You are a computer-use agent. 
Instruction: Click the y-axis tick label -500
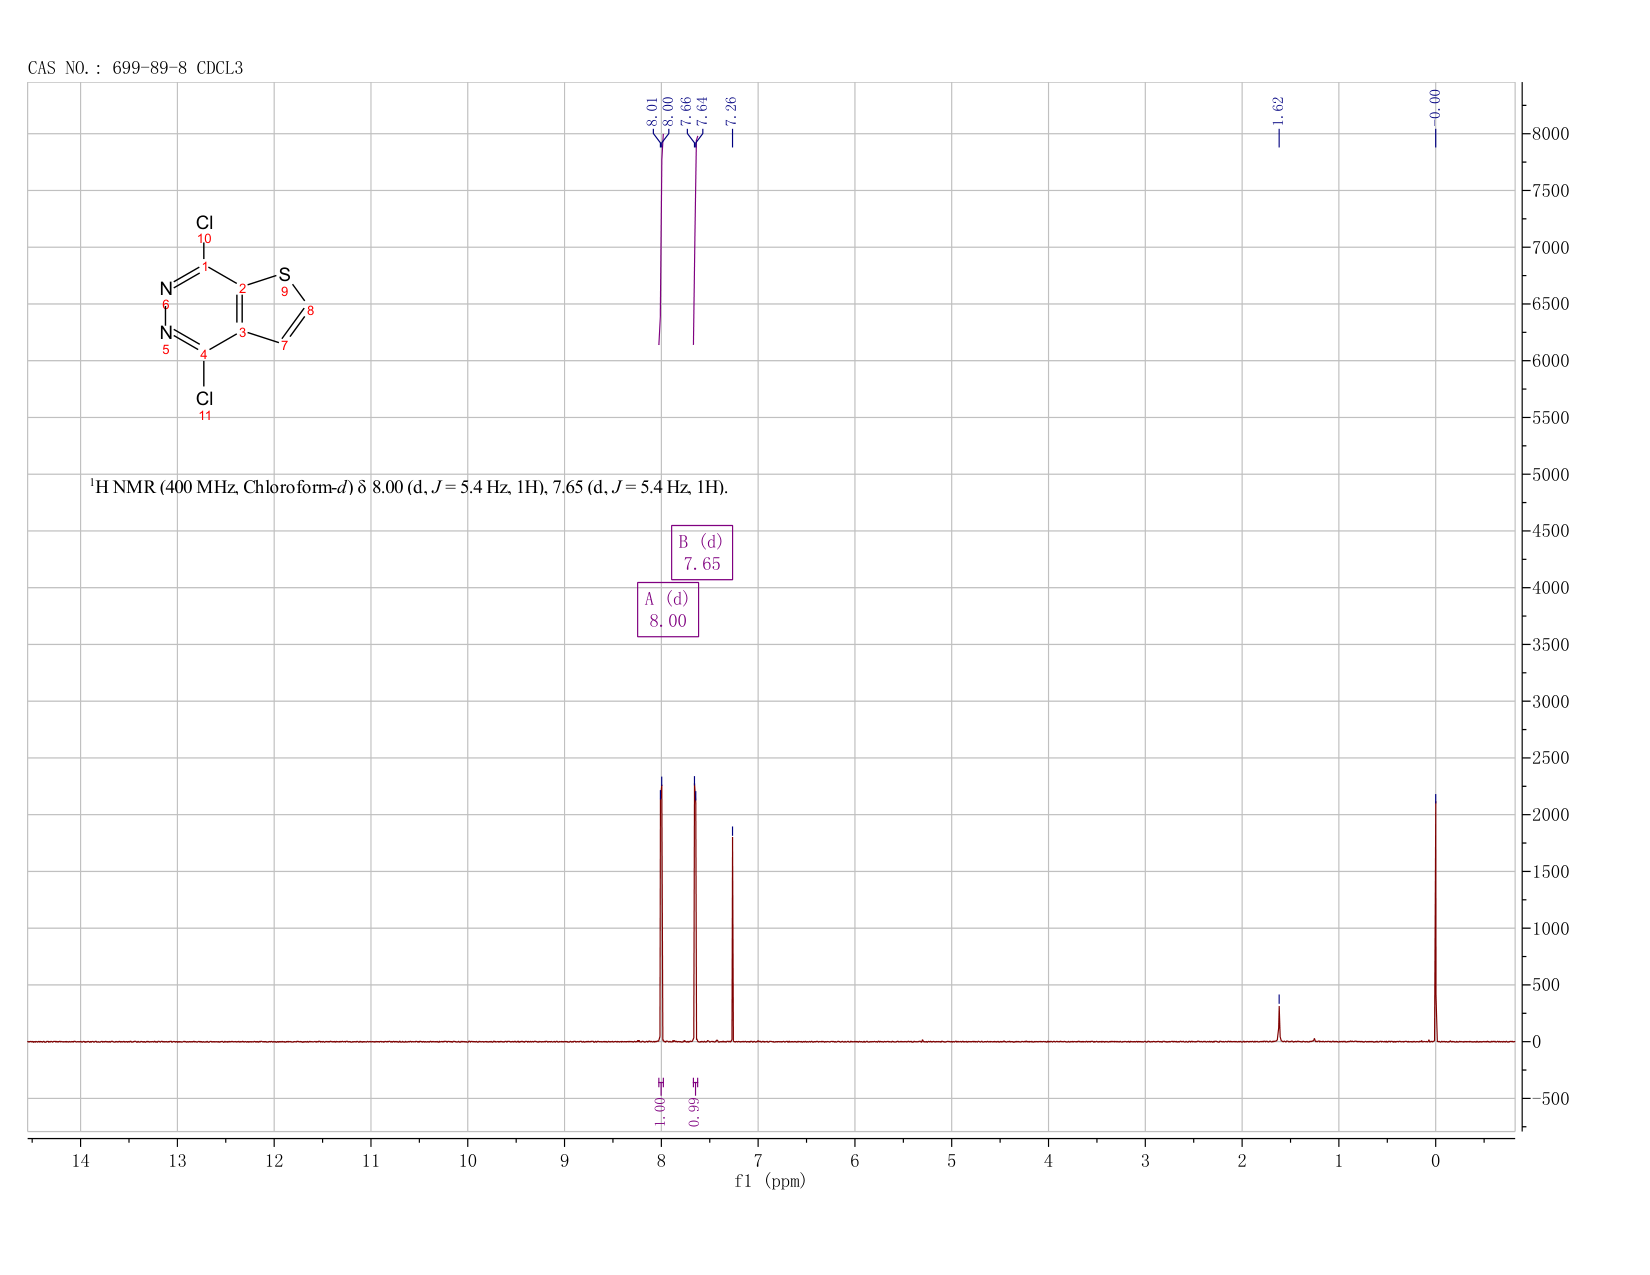pos(1549,1099)
